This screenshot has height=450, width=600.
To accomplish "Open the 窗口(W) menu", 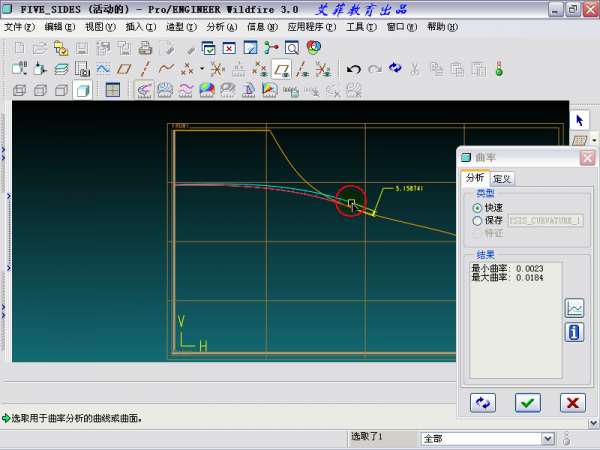I will tap(402, 27).
